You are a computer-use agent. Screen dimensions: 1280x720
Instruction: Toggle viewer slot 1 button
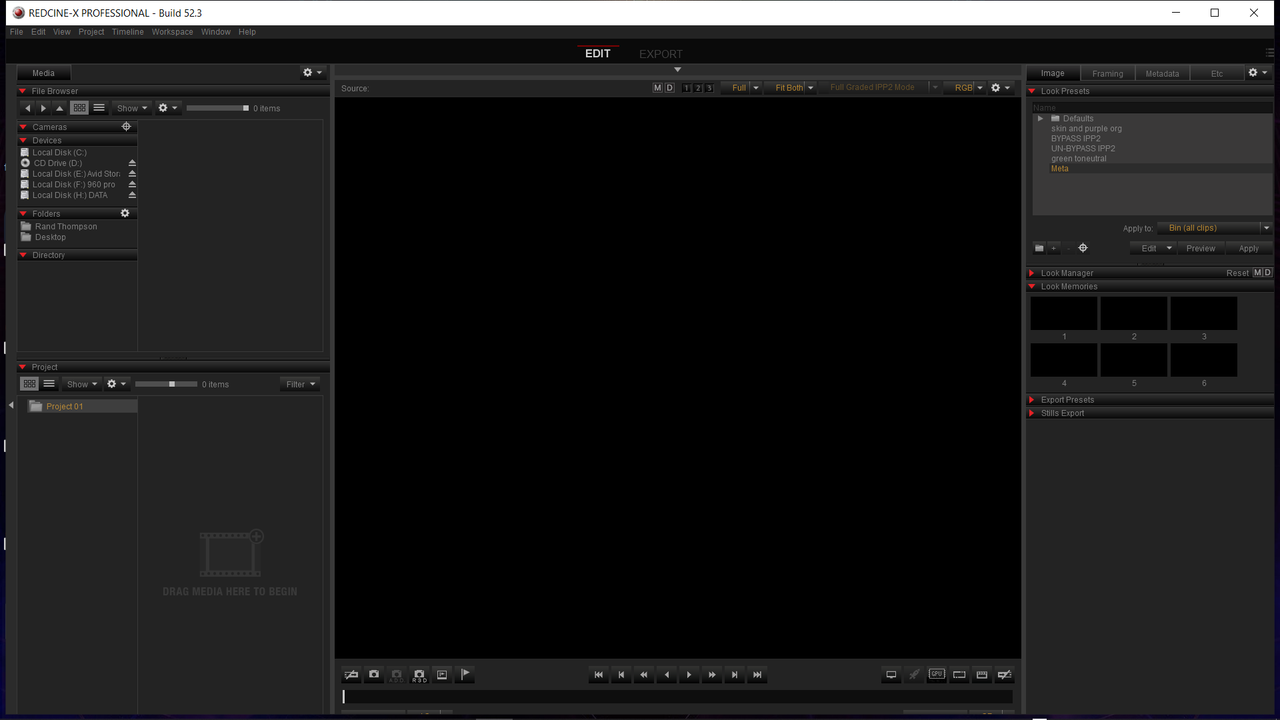687,88
